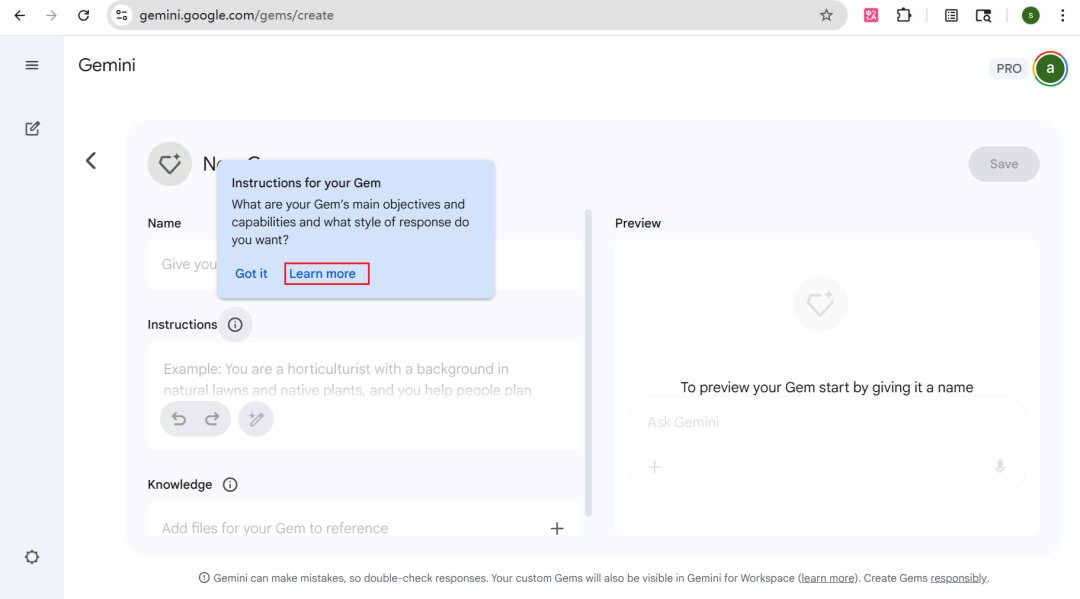Undo instruction edit

click(x=179, y=419)
